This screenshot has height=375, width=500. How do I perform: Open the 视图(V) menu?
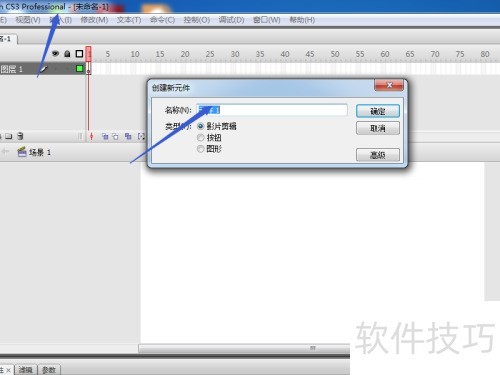(28, 20)
